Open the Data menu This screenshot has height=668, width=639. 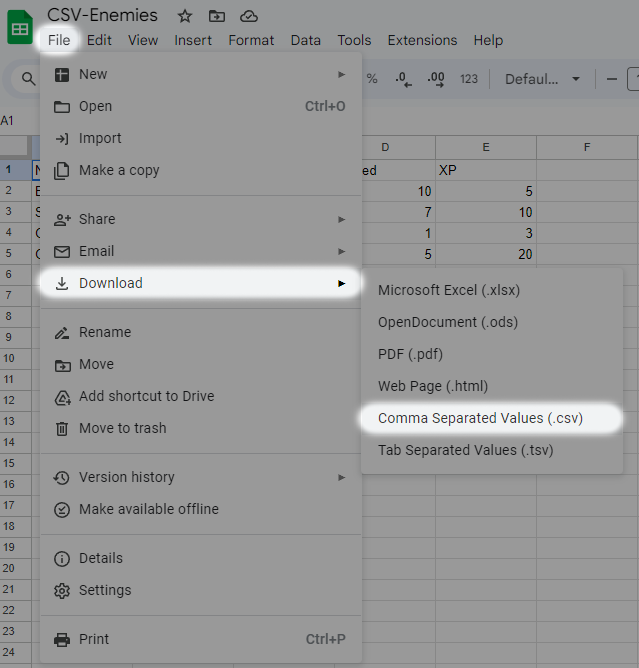[305, 40]
